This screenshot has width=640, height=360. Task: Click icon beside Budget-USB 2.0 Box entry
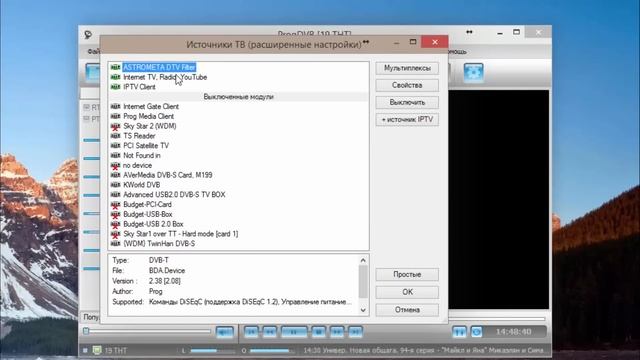pos(116,224)
